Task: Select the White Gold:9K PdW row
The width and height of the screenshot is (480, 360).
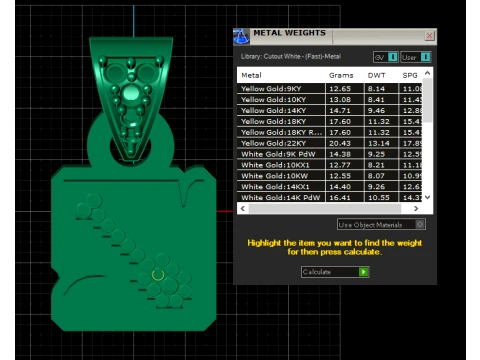Action: tap(329, 154)
